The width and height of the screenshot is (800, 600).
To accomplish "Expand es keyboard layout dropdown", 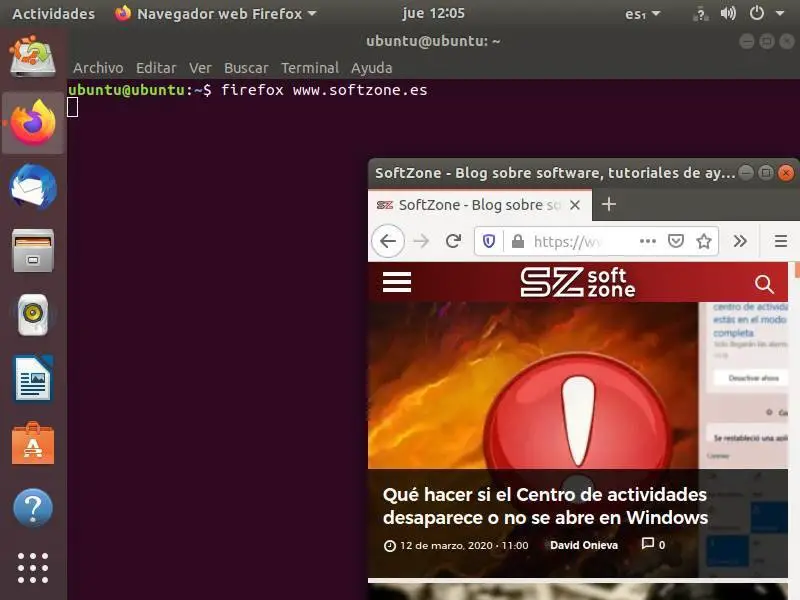I will click(642, 14).
